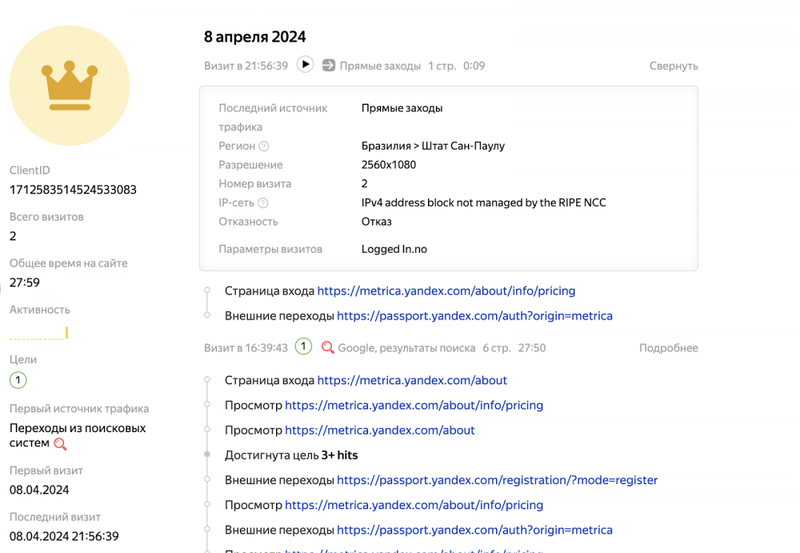
Task: Click the question mark icon next to Регион
Action: coord(264,146)
